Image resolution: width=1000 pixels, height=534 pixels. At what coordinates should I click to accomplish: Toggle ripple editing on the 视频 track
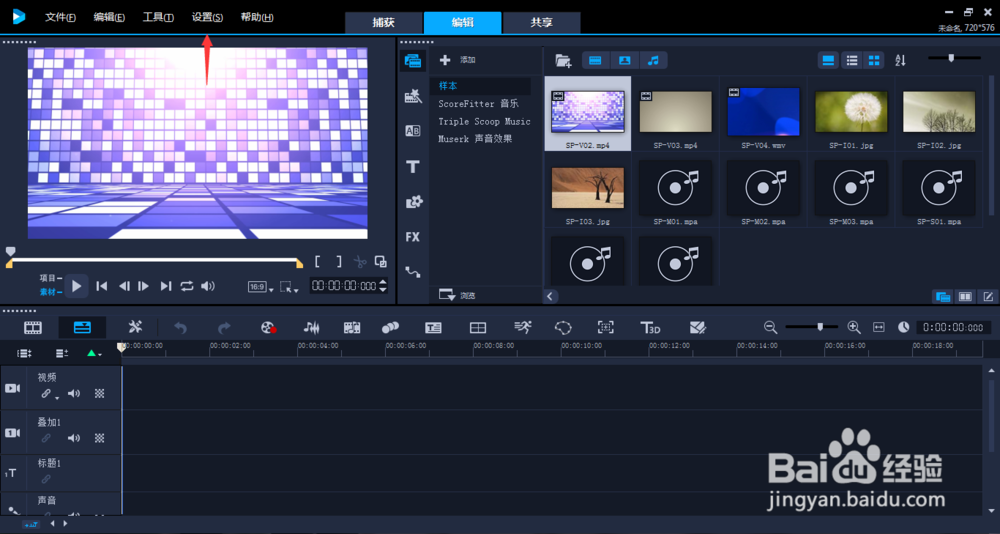coord(46,394)
